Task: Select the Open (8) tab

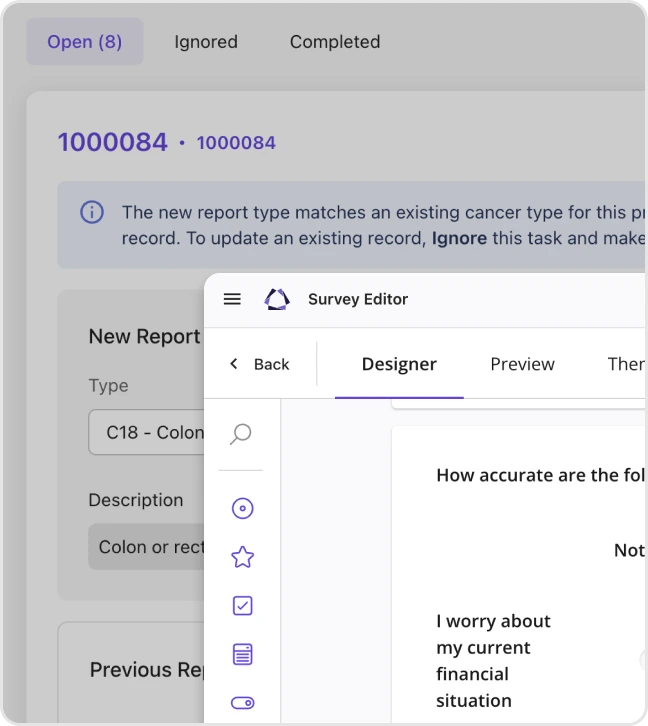Action: tap(85, 42)
